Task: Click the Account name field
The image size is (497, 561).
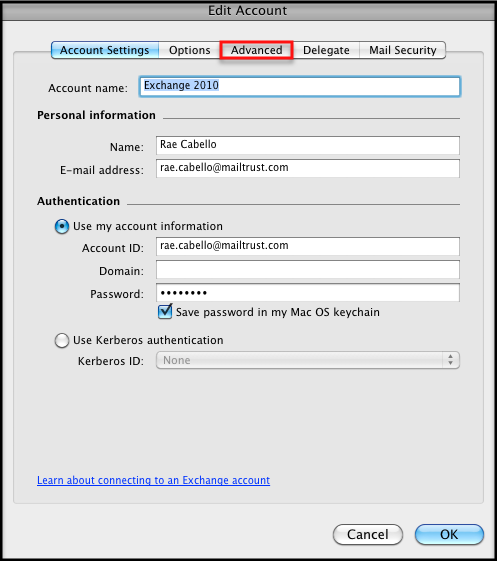Action: pyautogui.click(x=300, y=86)
